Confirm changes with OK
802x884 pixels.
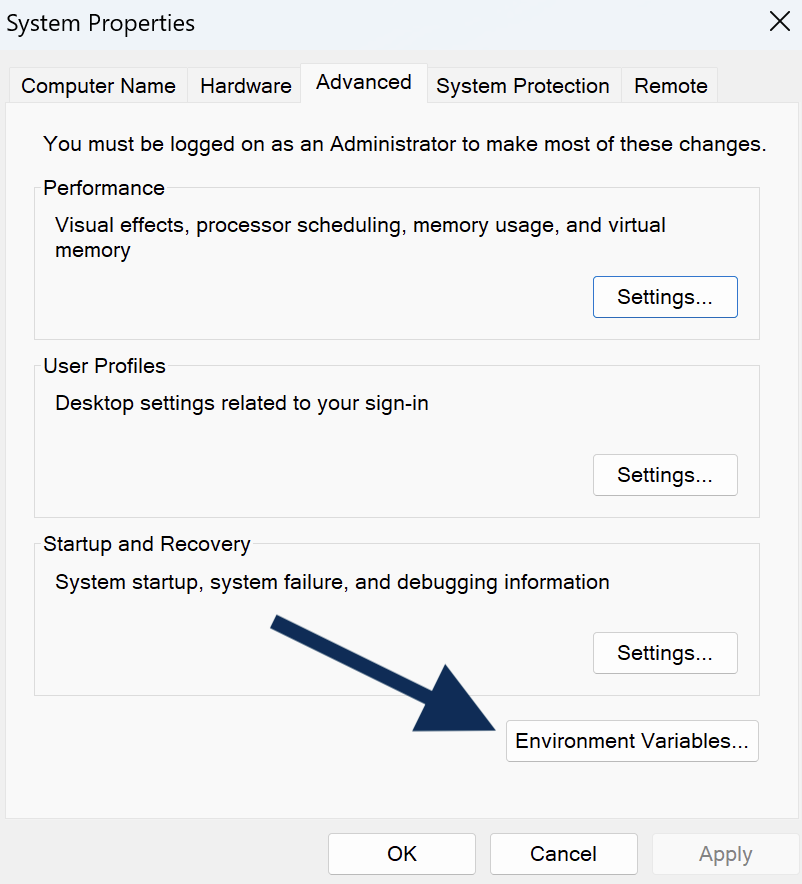click(x=402, y=854)
